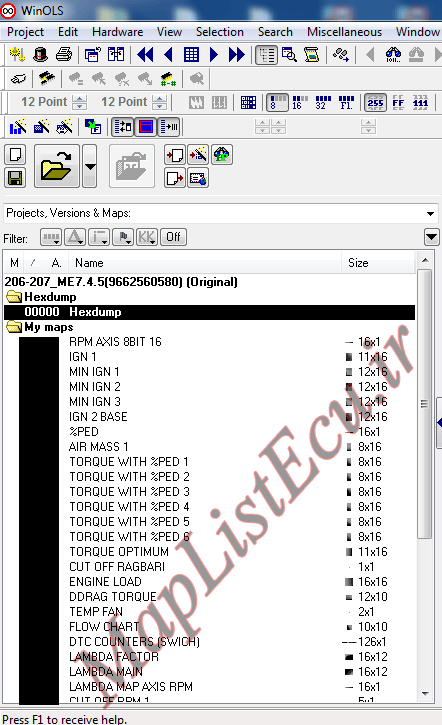The width and height of the screenshot is (442, 725).
Task: Switch to FF hexadecimal number display
Action: 398,103
